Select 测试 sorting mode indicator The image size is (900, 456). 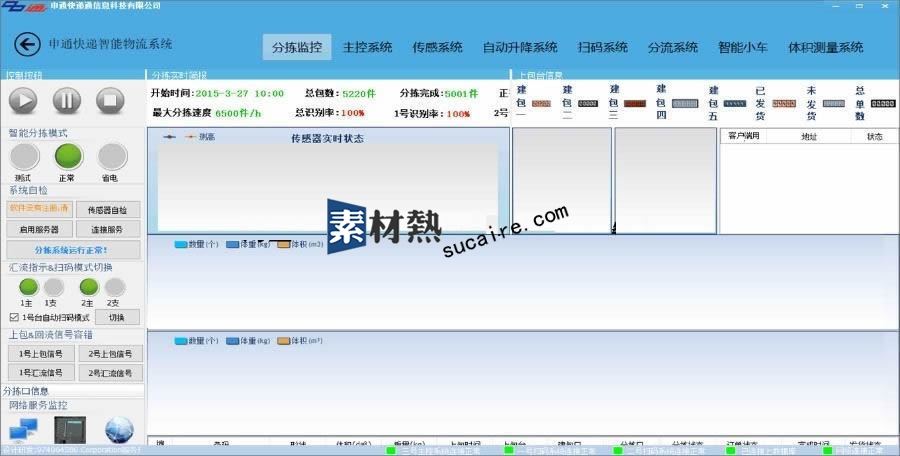[25, 157]
